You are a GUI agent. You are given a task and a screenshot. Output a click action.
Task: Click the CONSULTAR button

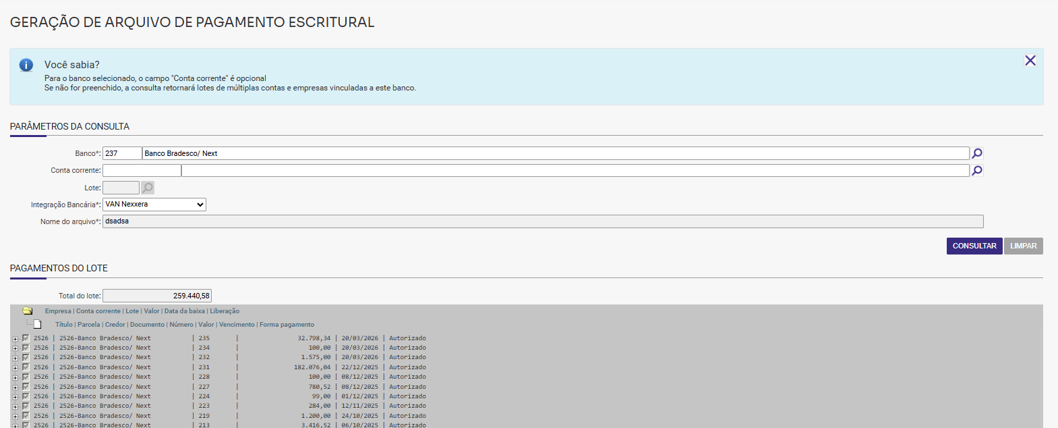[x=974, y=246]
